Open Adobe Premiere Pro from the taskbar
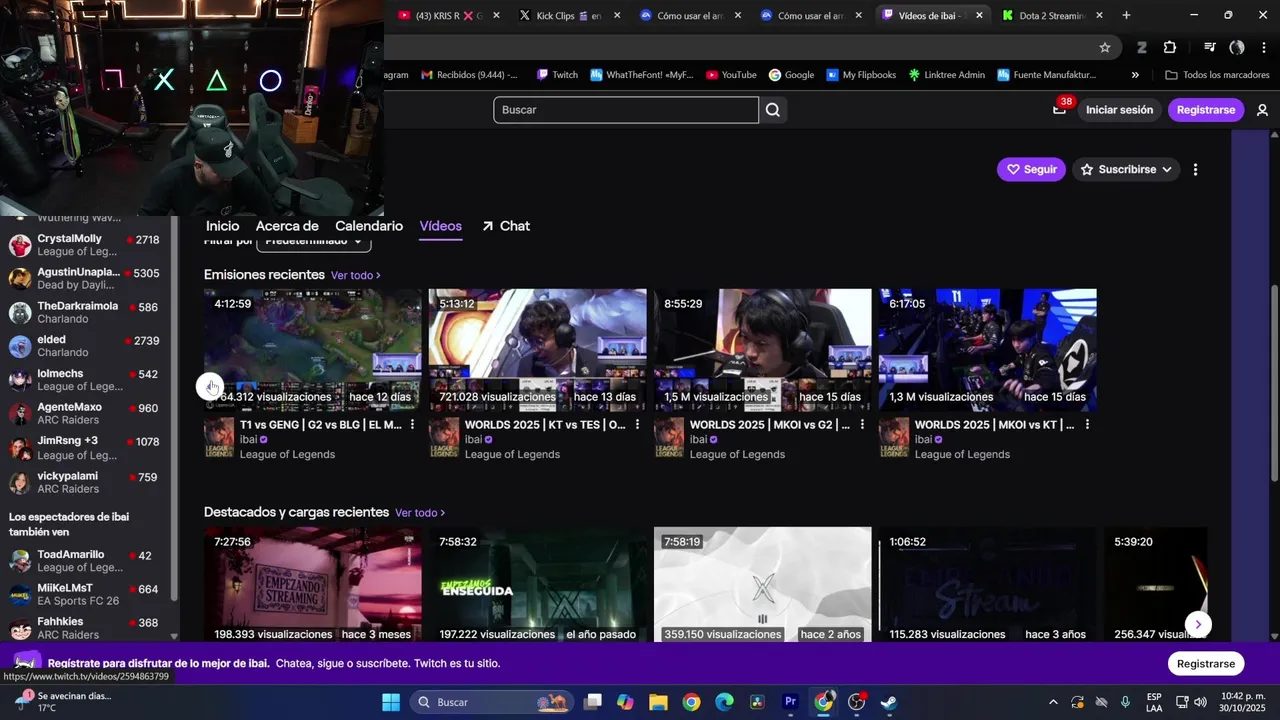The width and height of the screenshot is (1280, 720). [790, 702]
